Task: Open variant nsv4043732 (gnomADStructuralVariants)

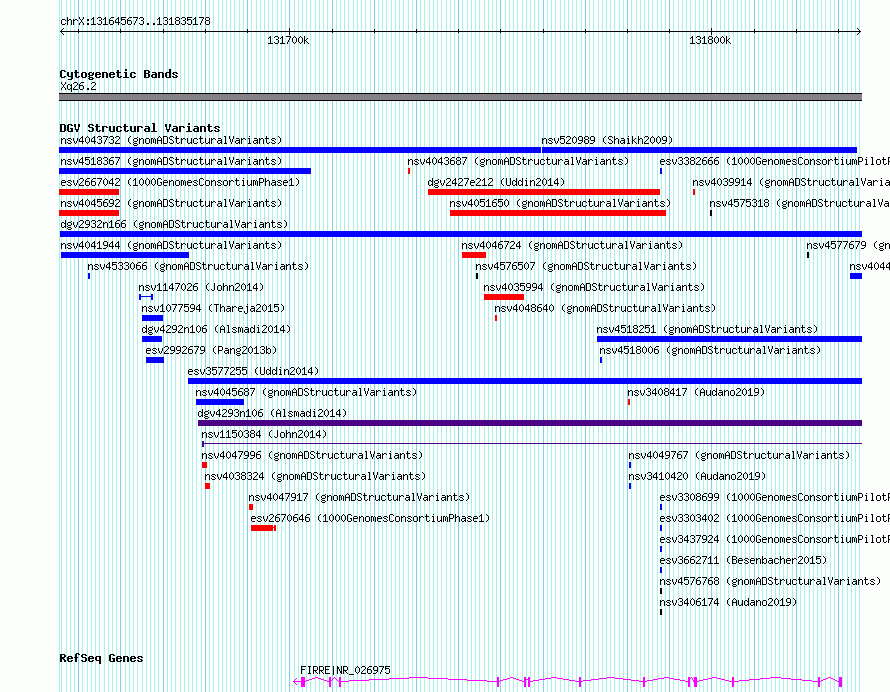Action: (x=171, y=140)
